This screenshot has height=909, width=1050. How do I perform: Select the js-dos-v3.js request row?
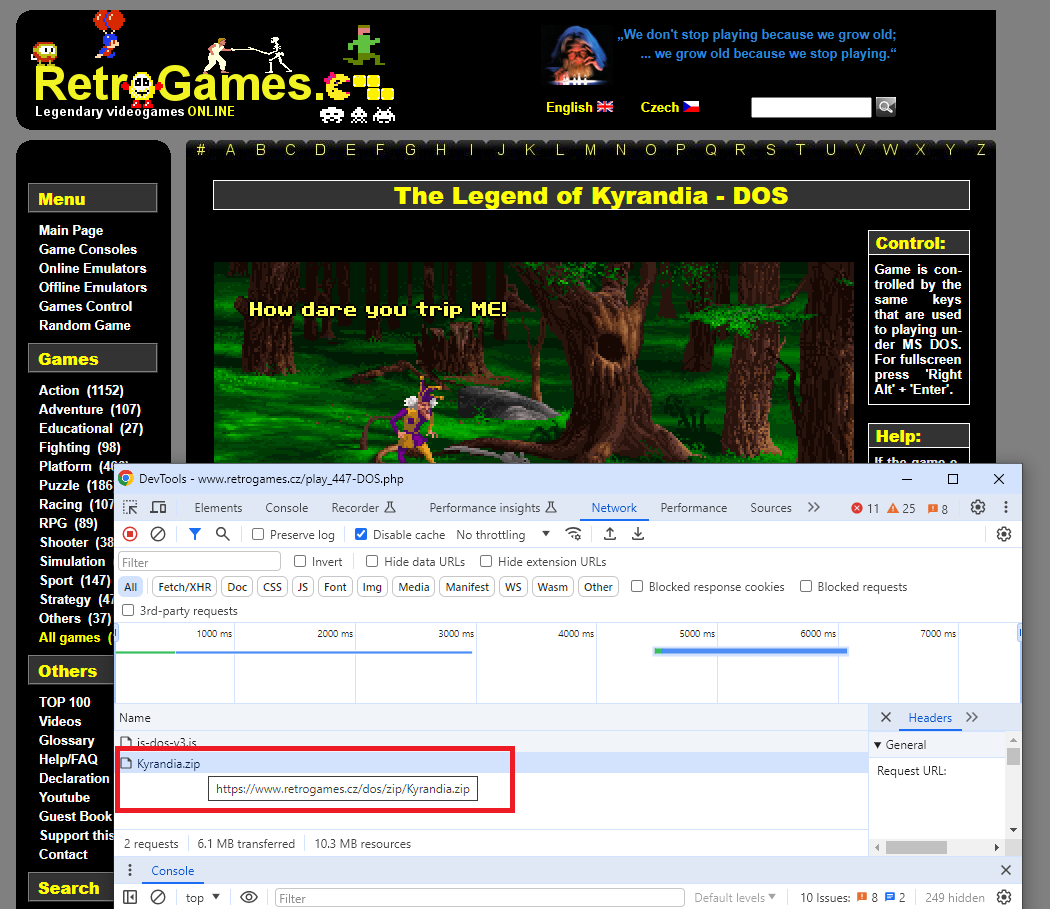[x=492, y=742]
